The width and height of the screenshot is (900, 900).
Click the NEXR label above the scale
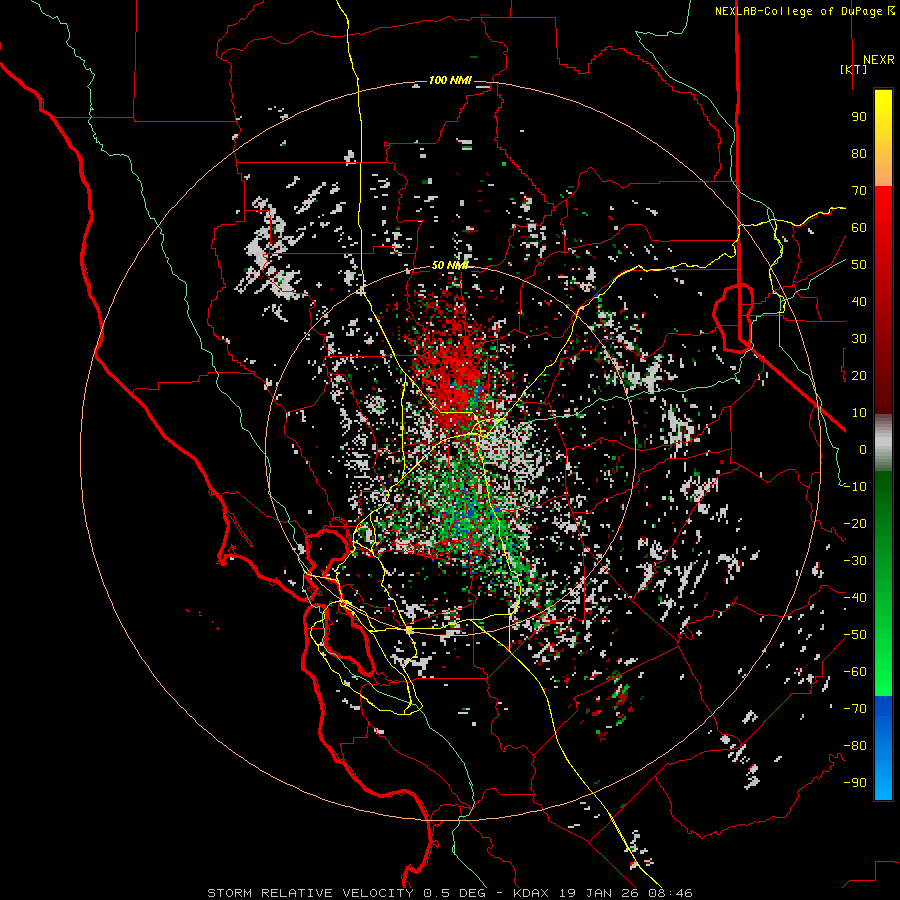point(878,60)
